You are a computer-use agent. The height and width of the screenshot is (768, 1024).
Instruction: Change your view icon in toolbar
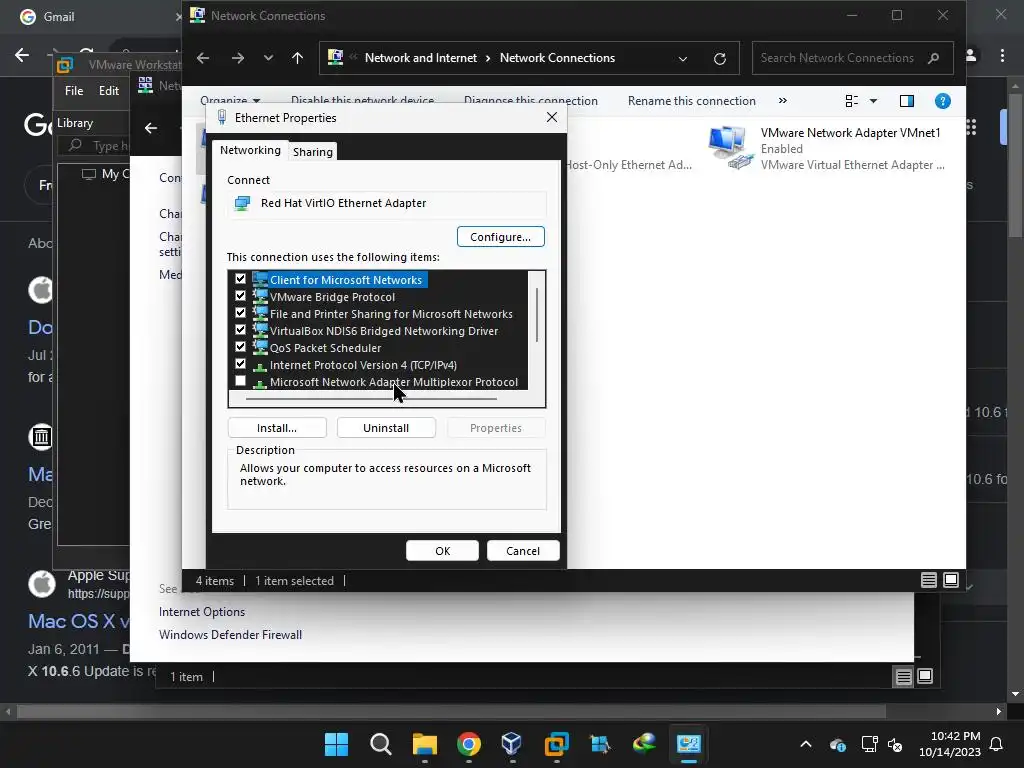(x=852, y=101)
